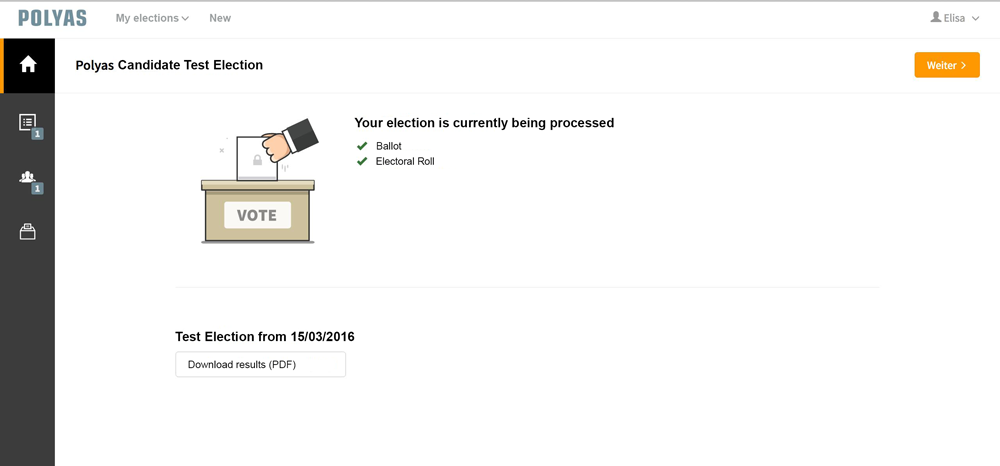Open the Elisa account dropdown arrow
This screenshot has width=1000, height=466.
(975, 18)
